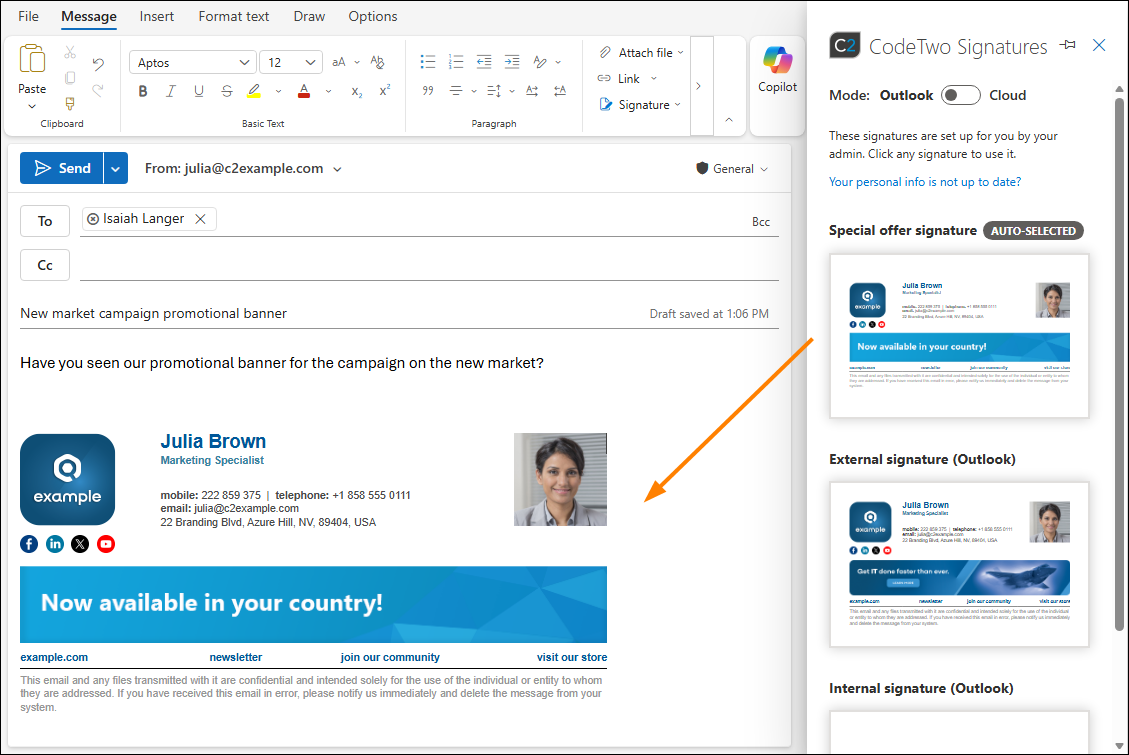The height and width of the screenshot is (755, 1129).
Task: Switch to the Options tab
Action: [x=372, y=17]
